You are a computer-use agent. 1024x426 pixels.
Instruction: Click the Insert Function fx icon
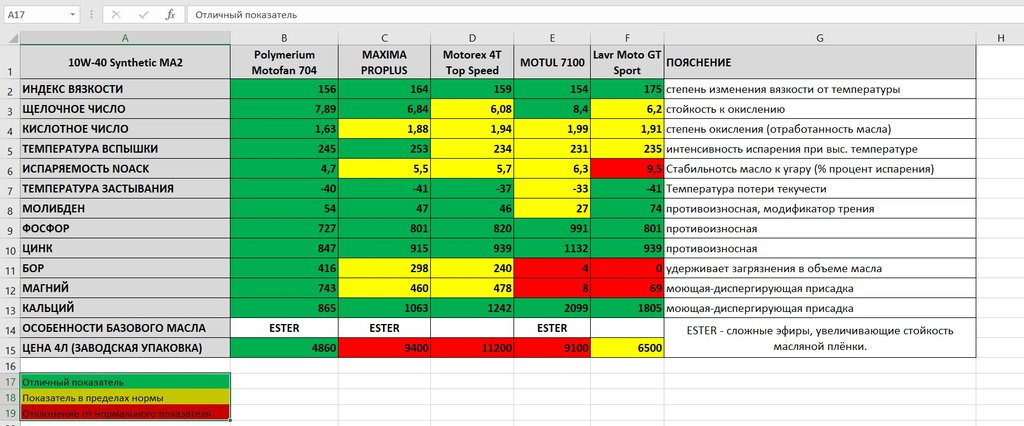[170, 14]
